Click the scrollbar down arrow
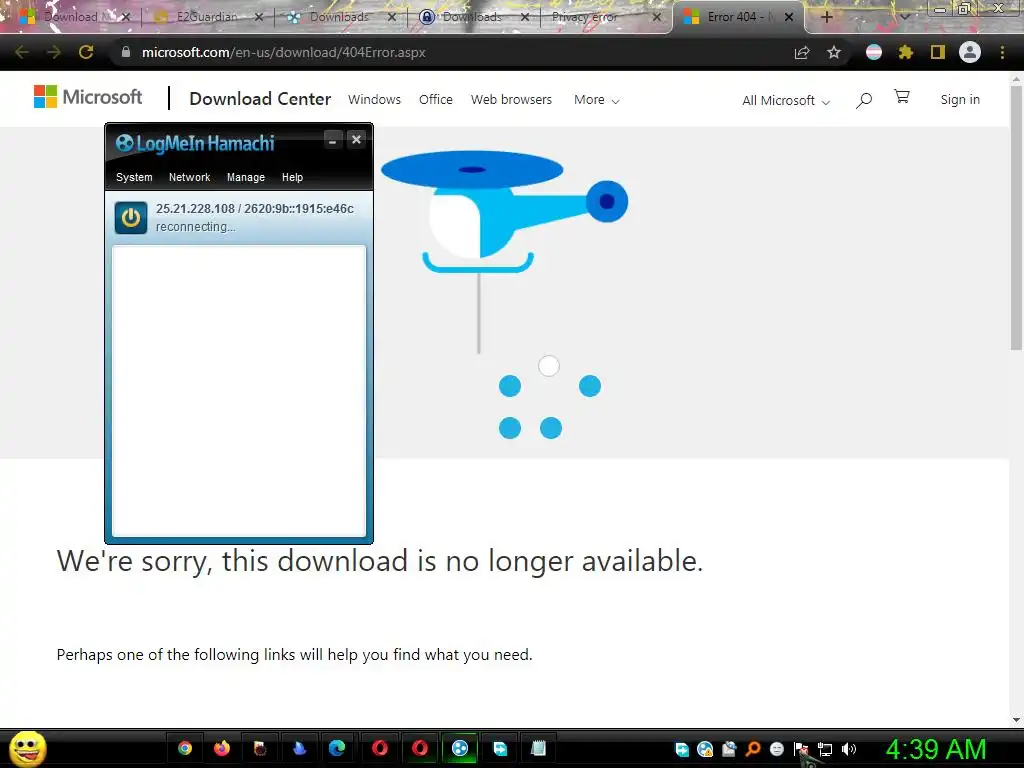The image size is (1024, 768). click(x=1016, y=720)
